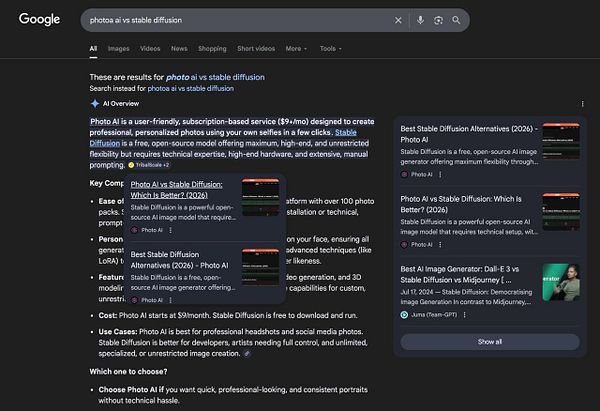Click Photo AI favicon in second sidebar card
Screen dimensions: 600x411
click(404, 245)
